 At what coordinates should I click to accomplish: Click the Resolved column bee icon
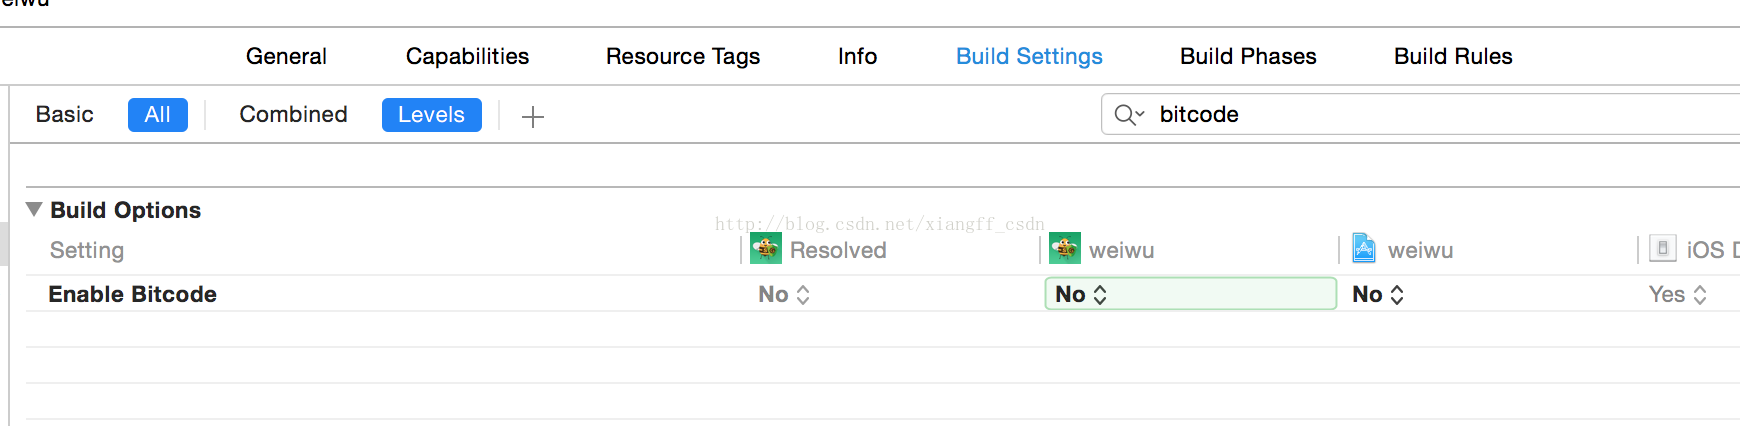[x=766, y=249]
